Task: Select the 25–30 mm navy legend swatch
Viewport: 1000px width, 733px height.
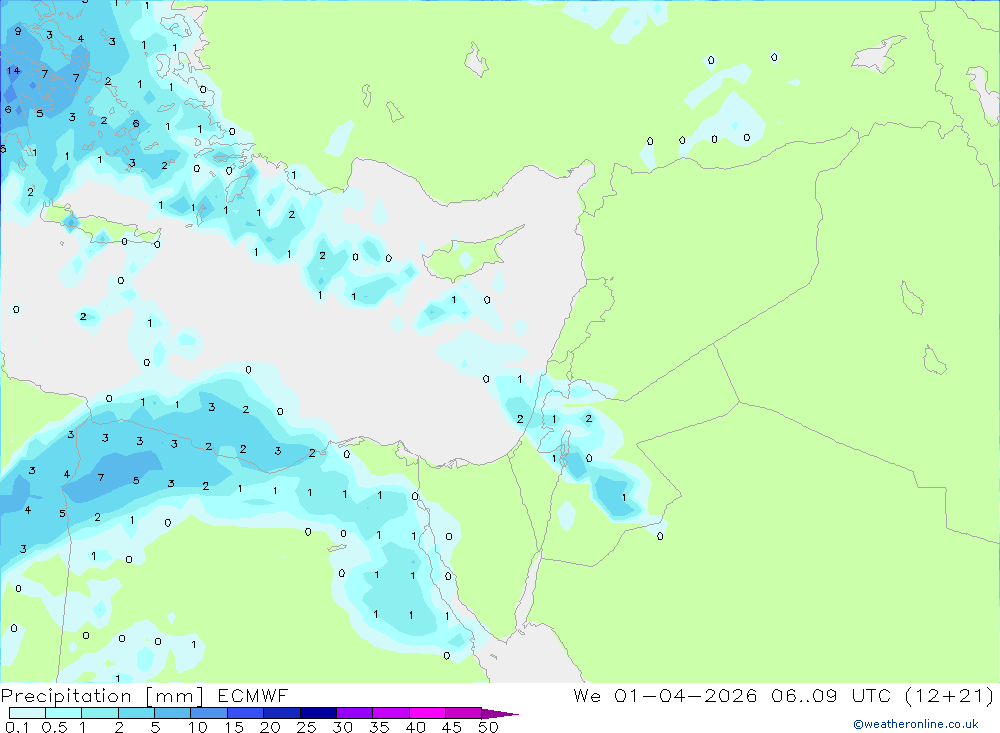Action: (318, 713)
